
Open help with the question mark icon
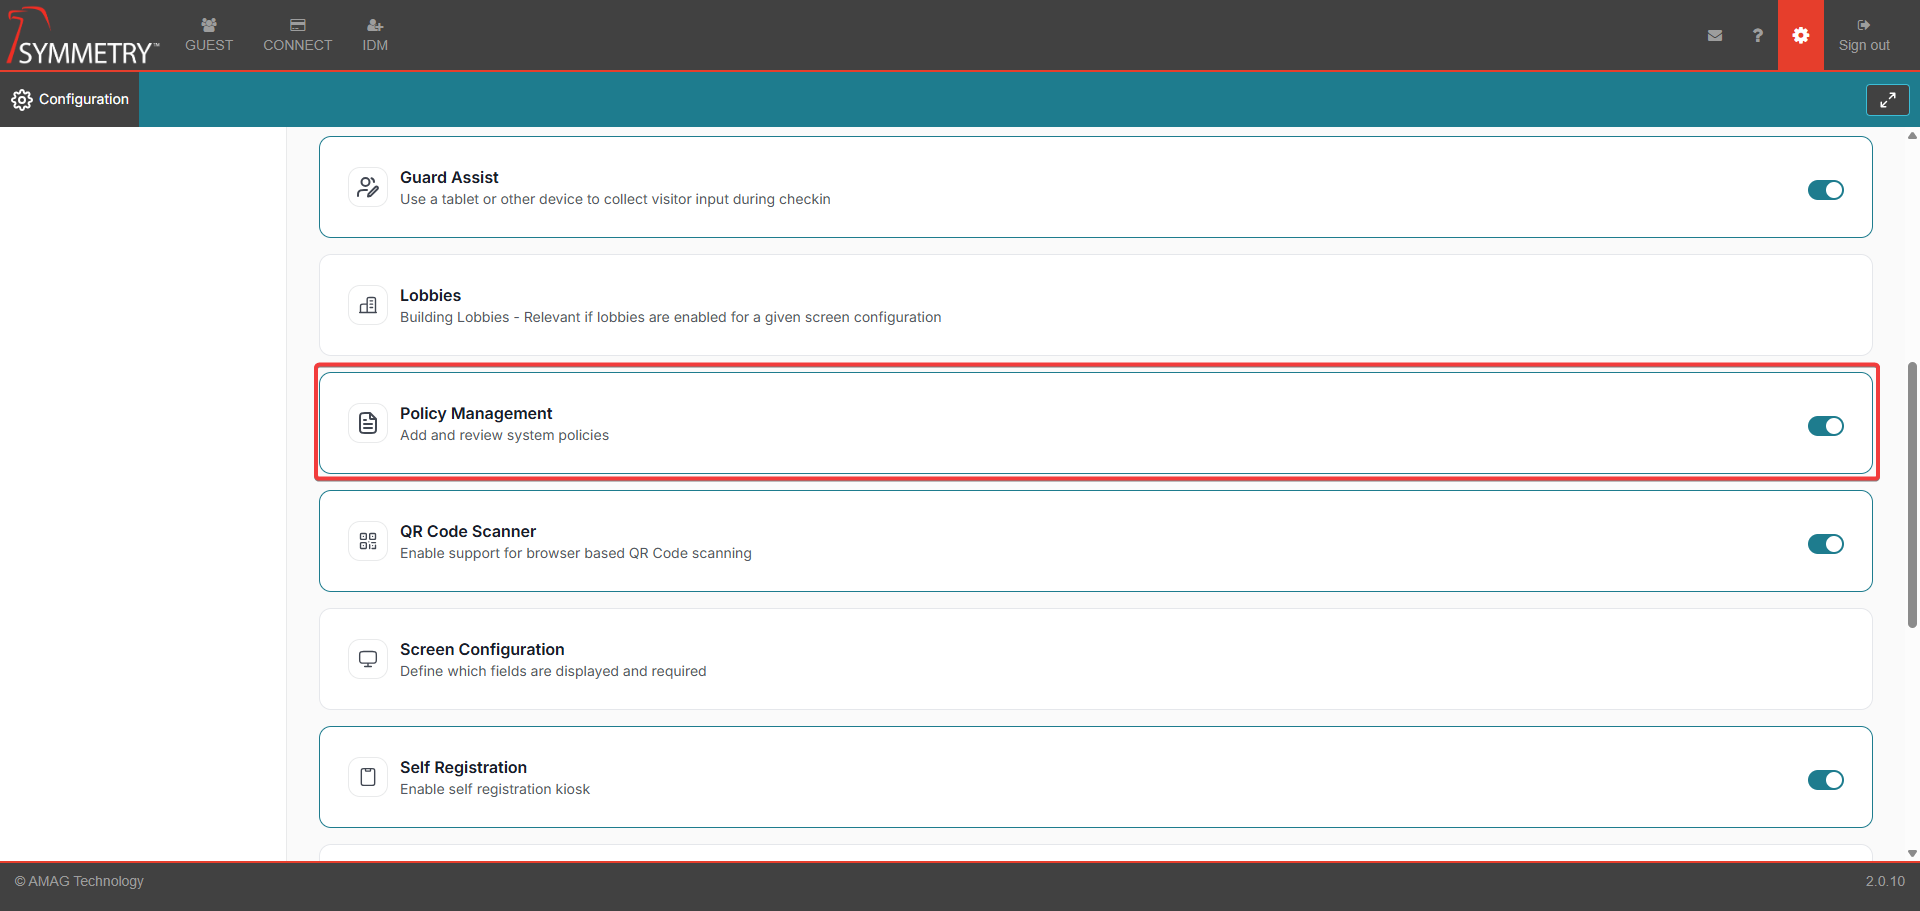pos(1757,35)
